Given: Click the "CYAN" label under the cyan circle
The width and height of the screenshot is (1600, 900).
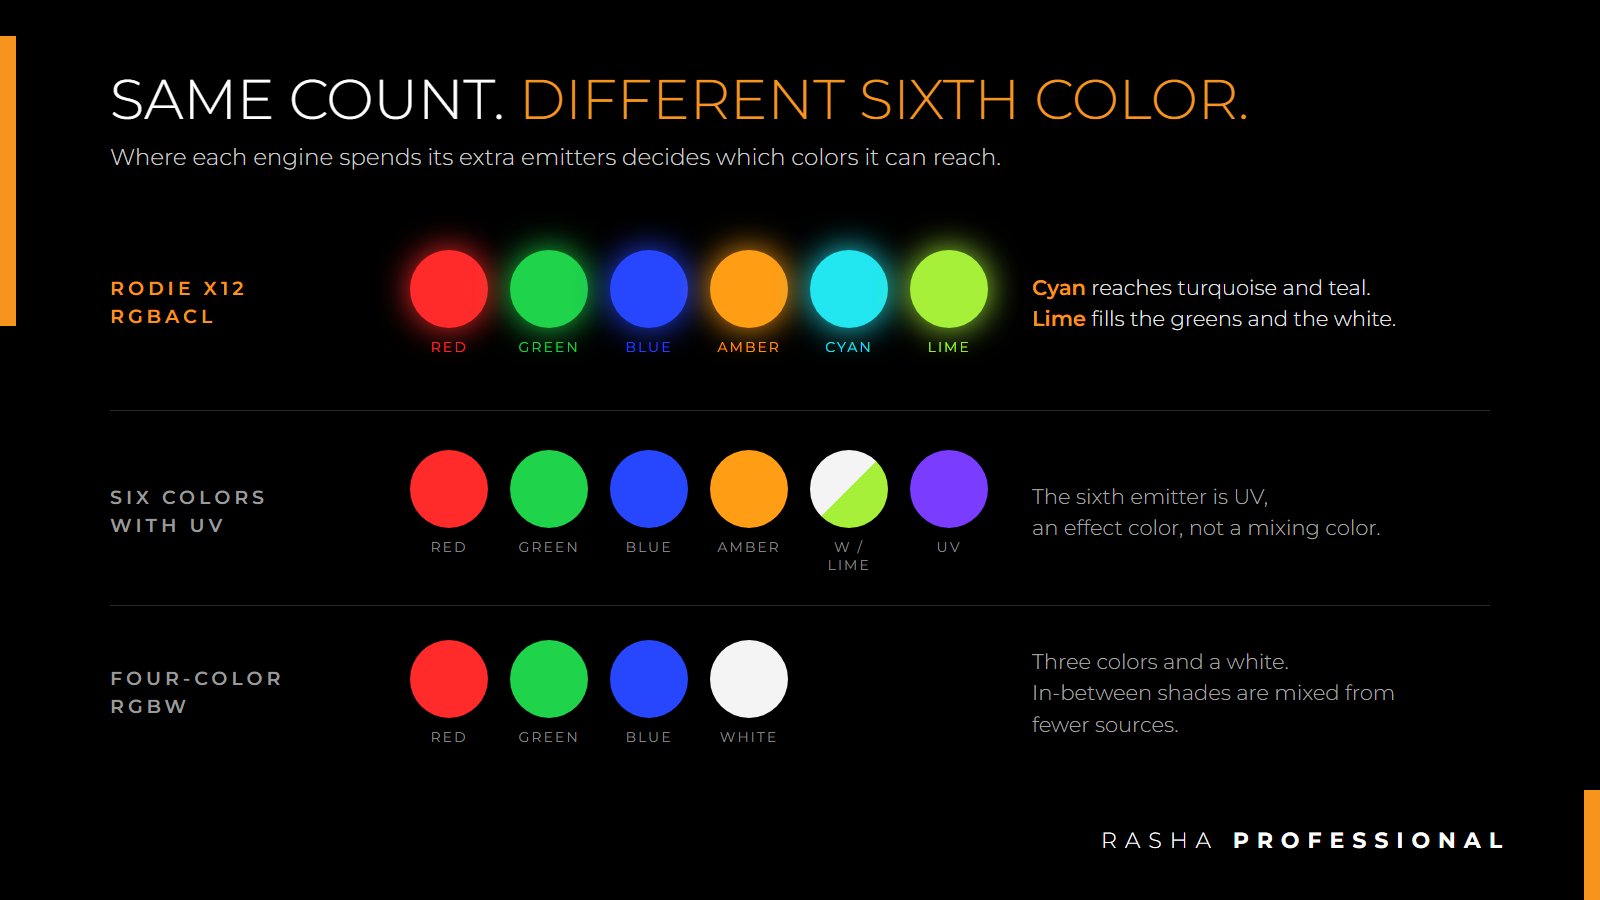Looking at the screenshot, I should click(849, 347).
